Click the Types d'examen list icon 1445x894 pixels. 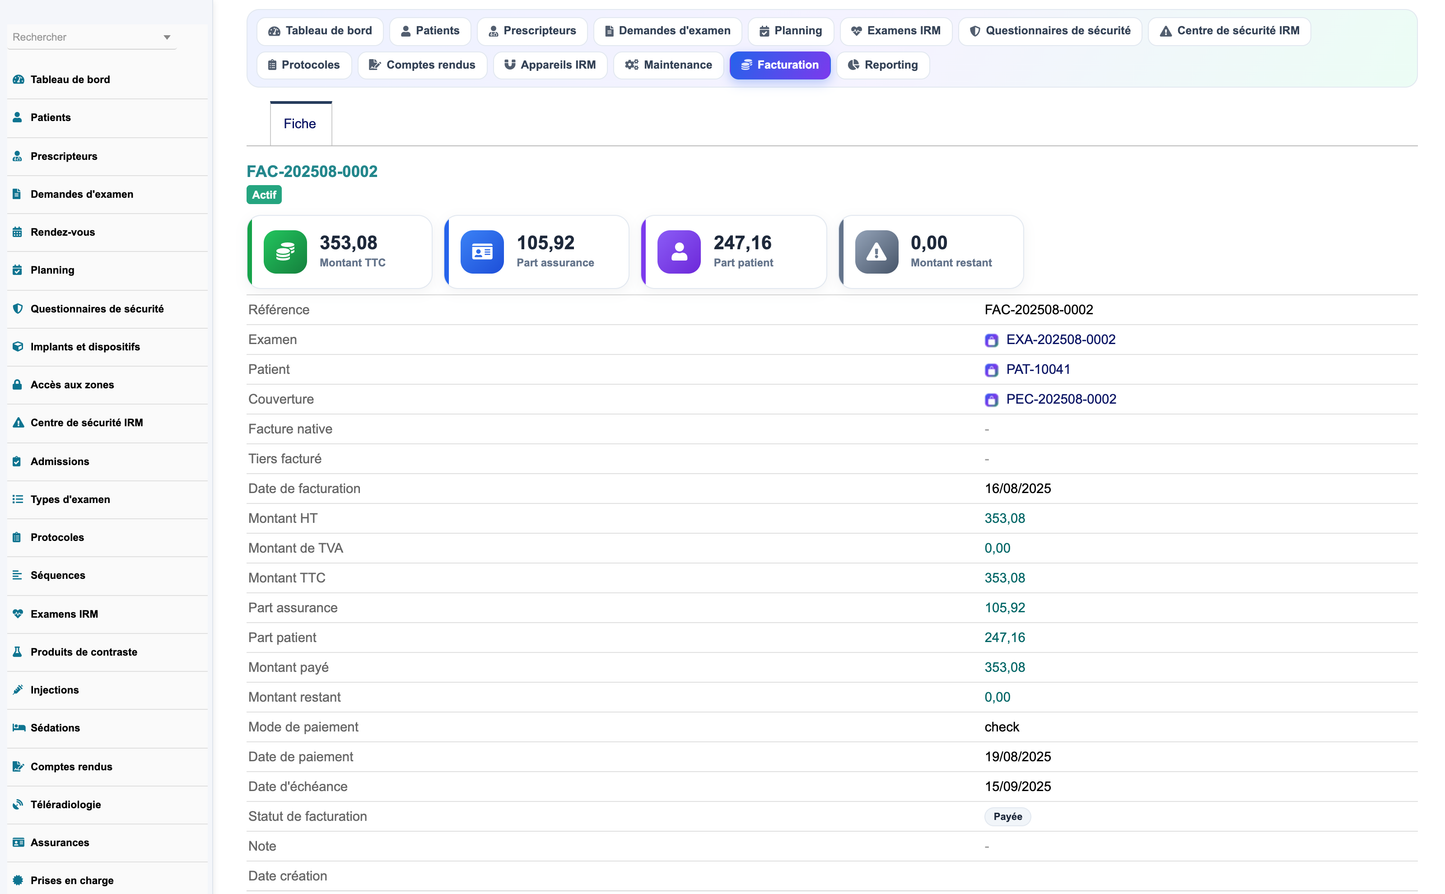pyautogui.click(x=18, y=500)
